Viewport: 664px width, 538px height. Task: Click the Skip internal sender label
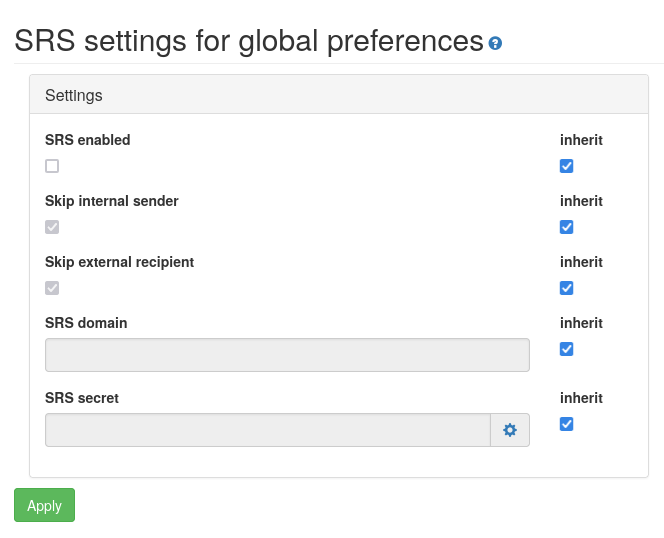112,201
